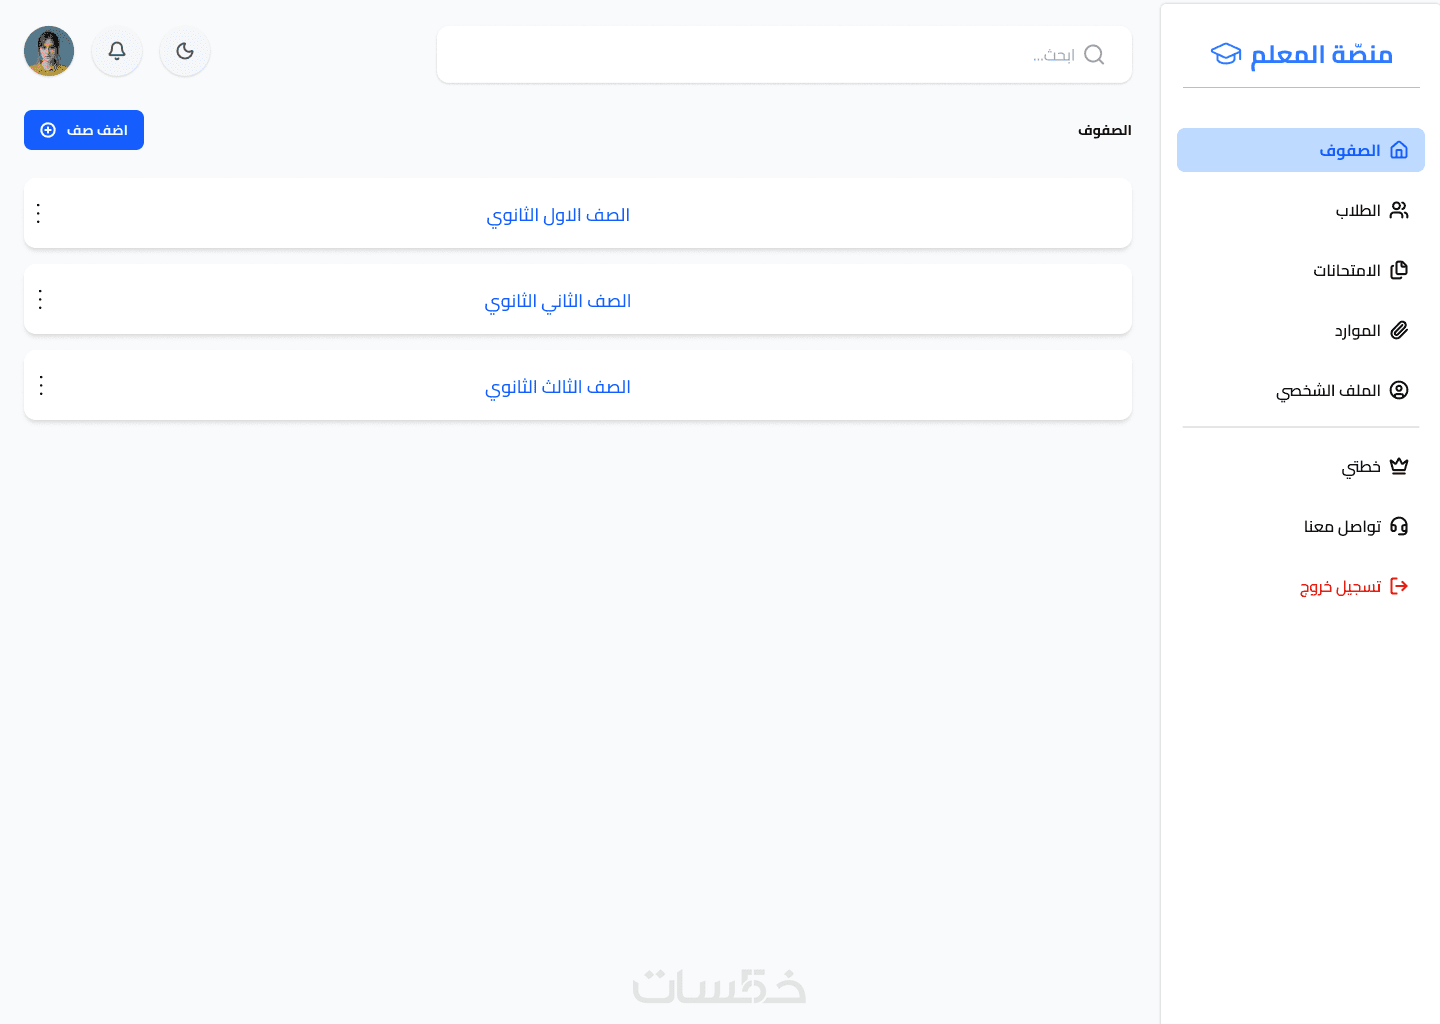Click the الملف الشخصي profile icon
Screen dimensions: 1440x1024
click(x=1399, y=390)
